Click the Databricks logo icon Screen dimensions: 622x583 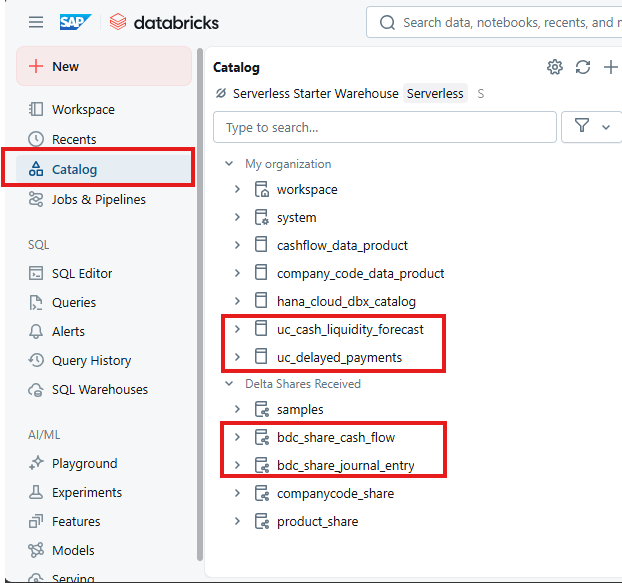point(118,22)
